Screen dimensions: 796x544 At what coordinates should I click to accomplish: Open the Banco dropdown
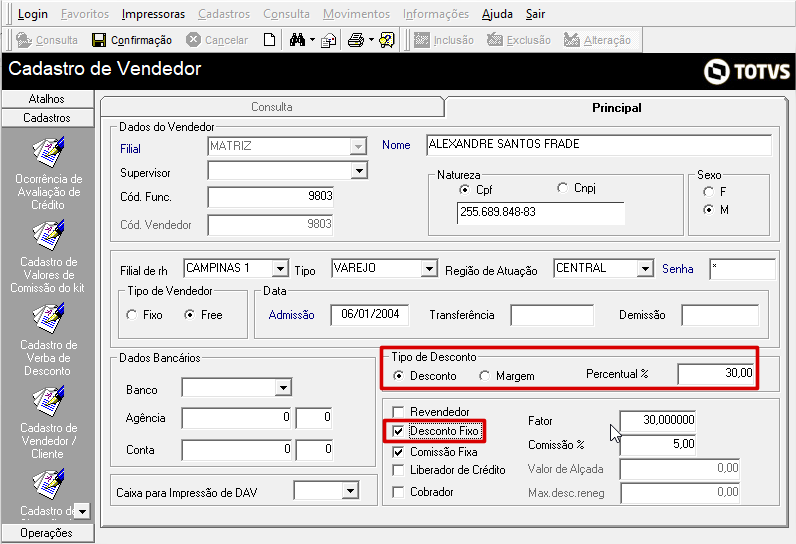point(283,388)
